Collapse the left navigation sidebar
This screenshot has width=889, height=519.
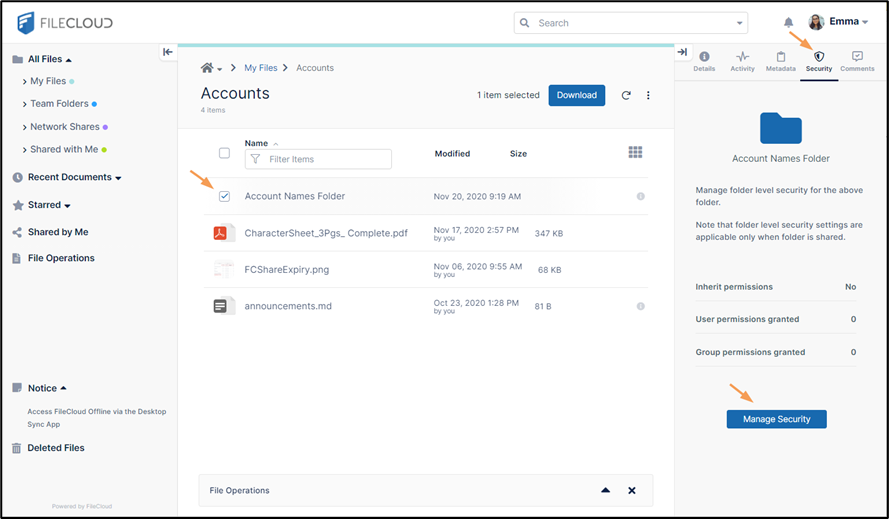pyautogui.click(x=167, y=52)
